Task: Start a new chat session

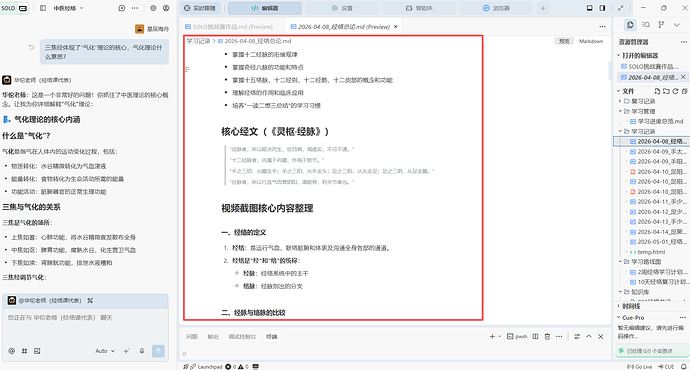Action: click(x=122, y=8)
